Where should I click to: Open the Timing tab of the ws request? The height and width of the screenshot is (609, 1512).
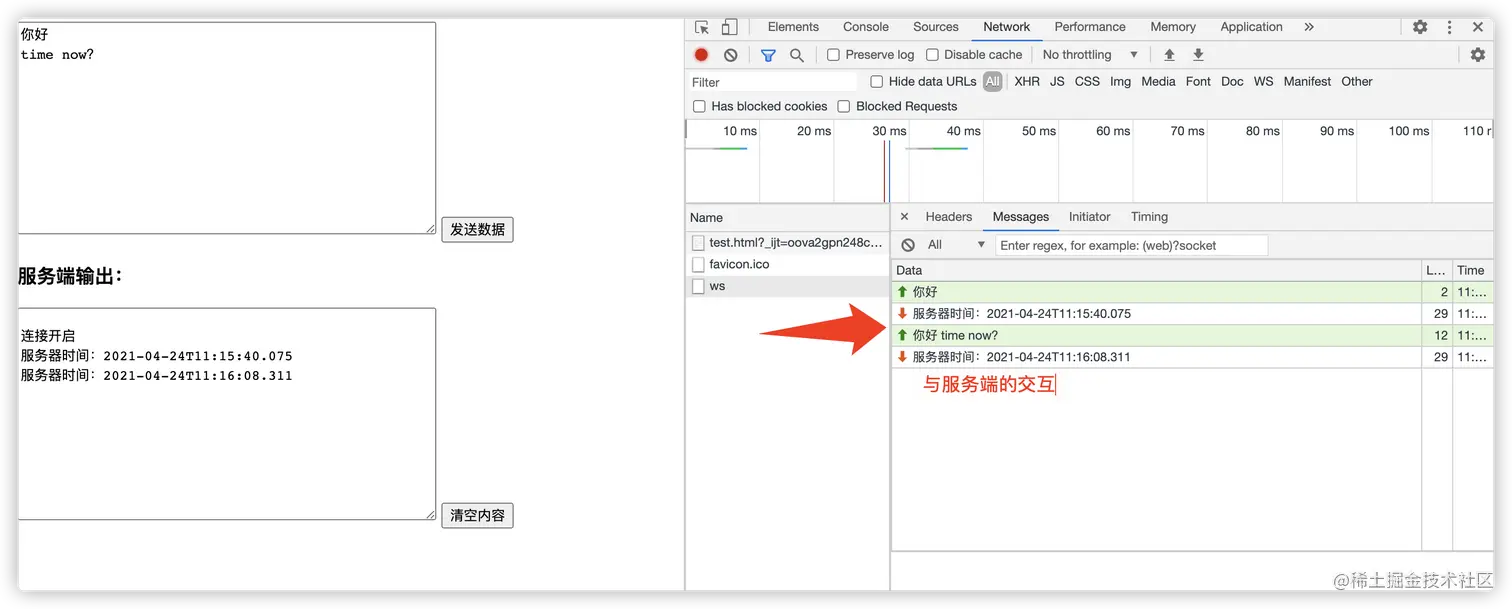click(1150, 217)
